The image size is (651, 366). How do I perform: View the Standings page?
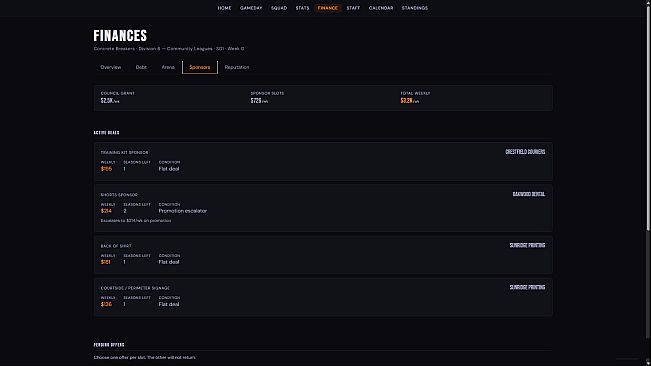(414, 8)
